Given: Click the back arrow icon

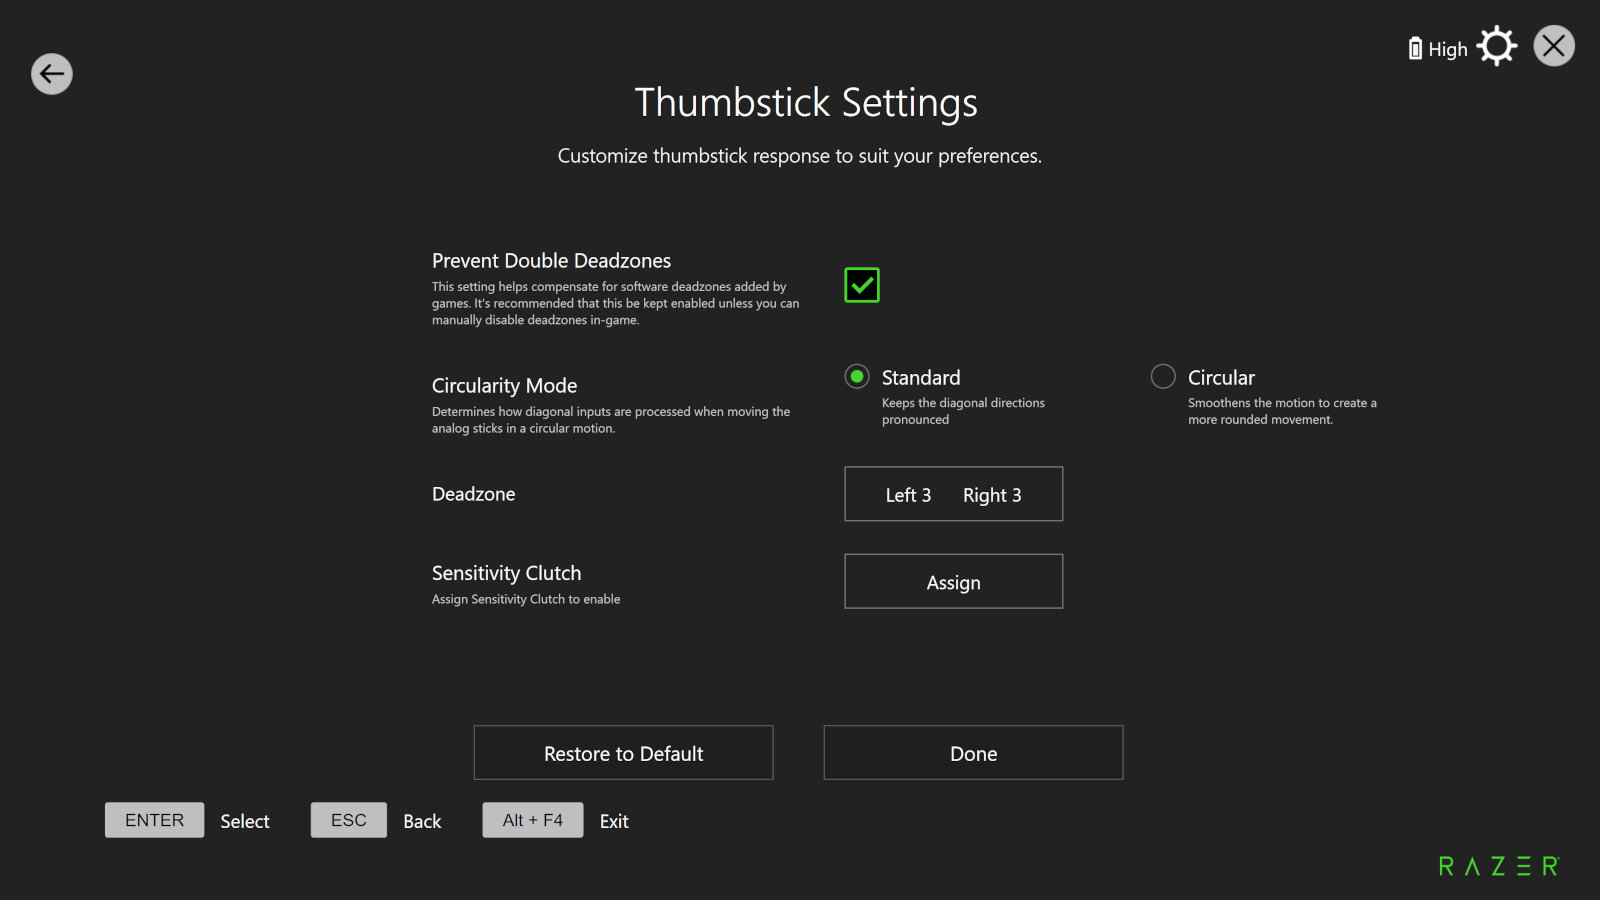Looking at the screenshot, I should pyautogui.click(x=52, y=74).
